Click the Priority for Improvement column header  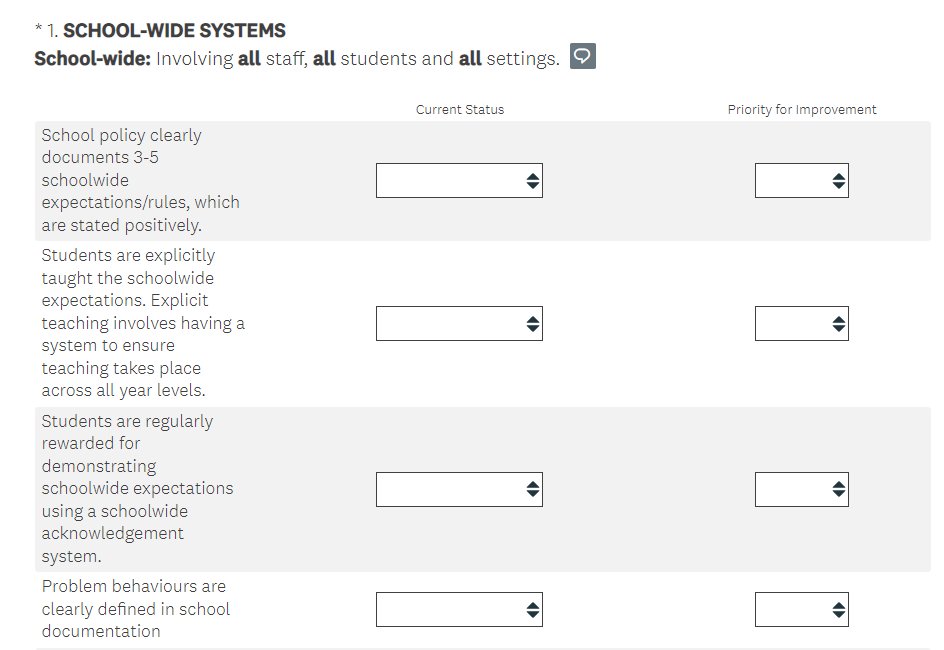pyautogui.click(x=801, y=110)
